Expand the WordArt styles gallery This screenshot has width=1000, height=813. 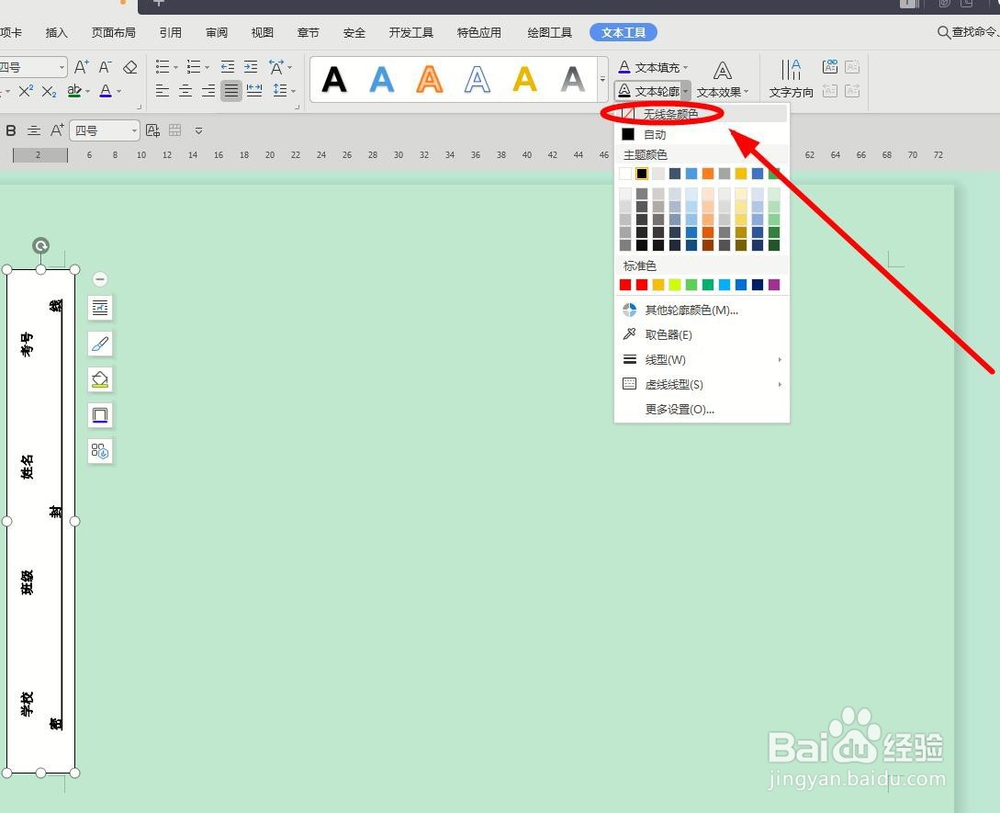pyautogui.click(x=603, y=79)
